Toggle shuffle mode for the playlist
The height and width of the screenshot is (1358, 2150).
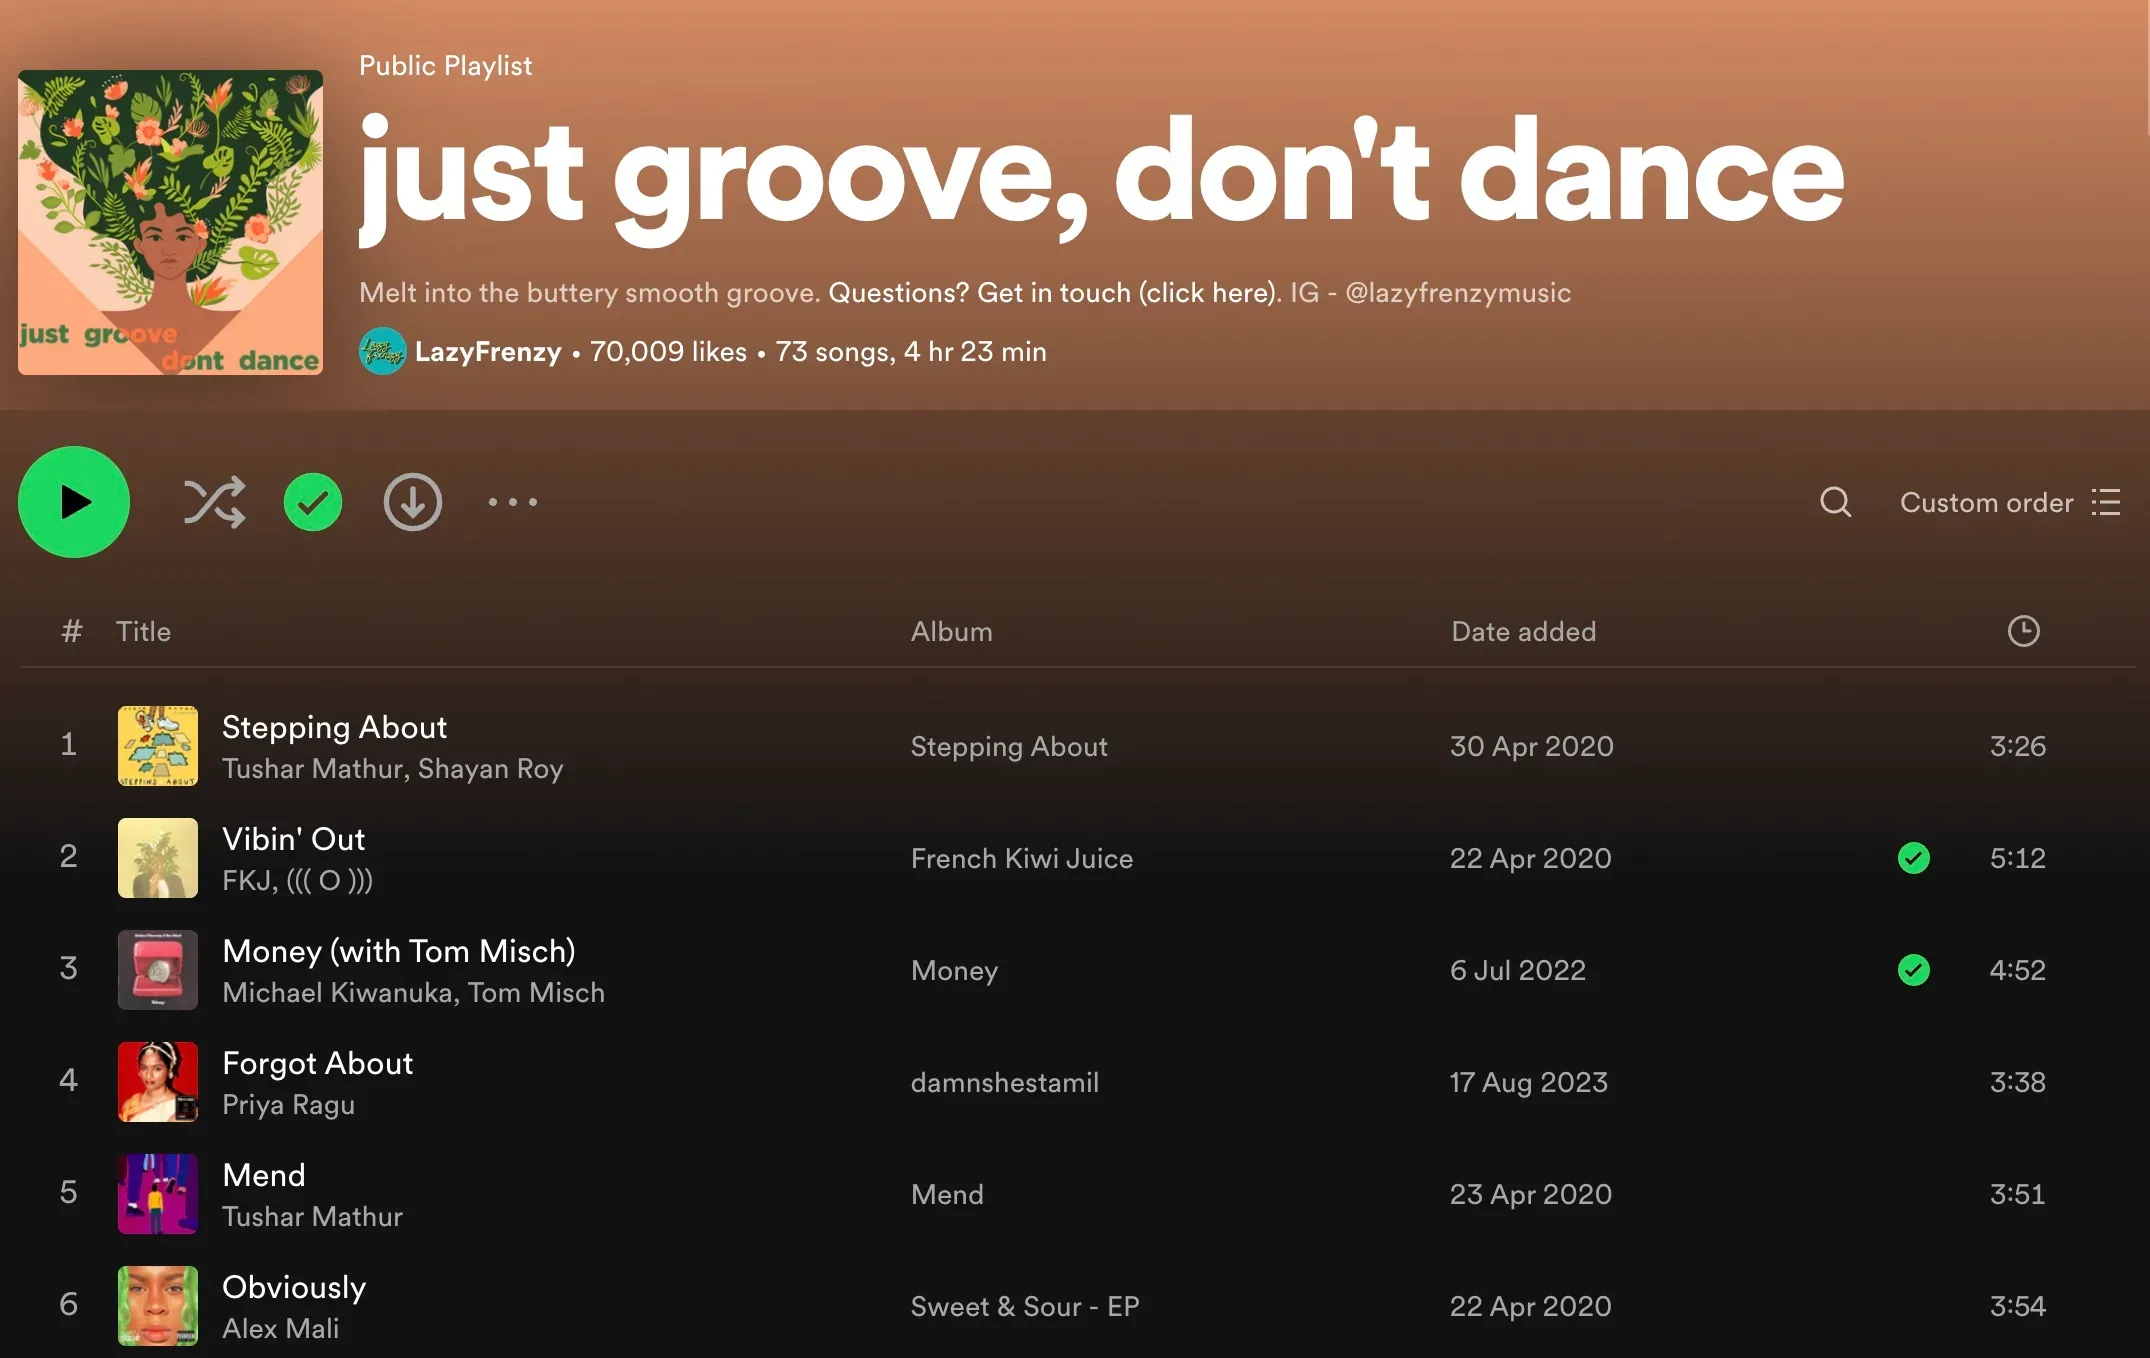[x=214, y=502]
